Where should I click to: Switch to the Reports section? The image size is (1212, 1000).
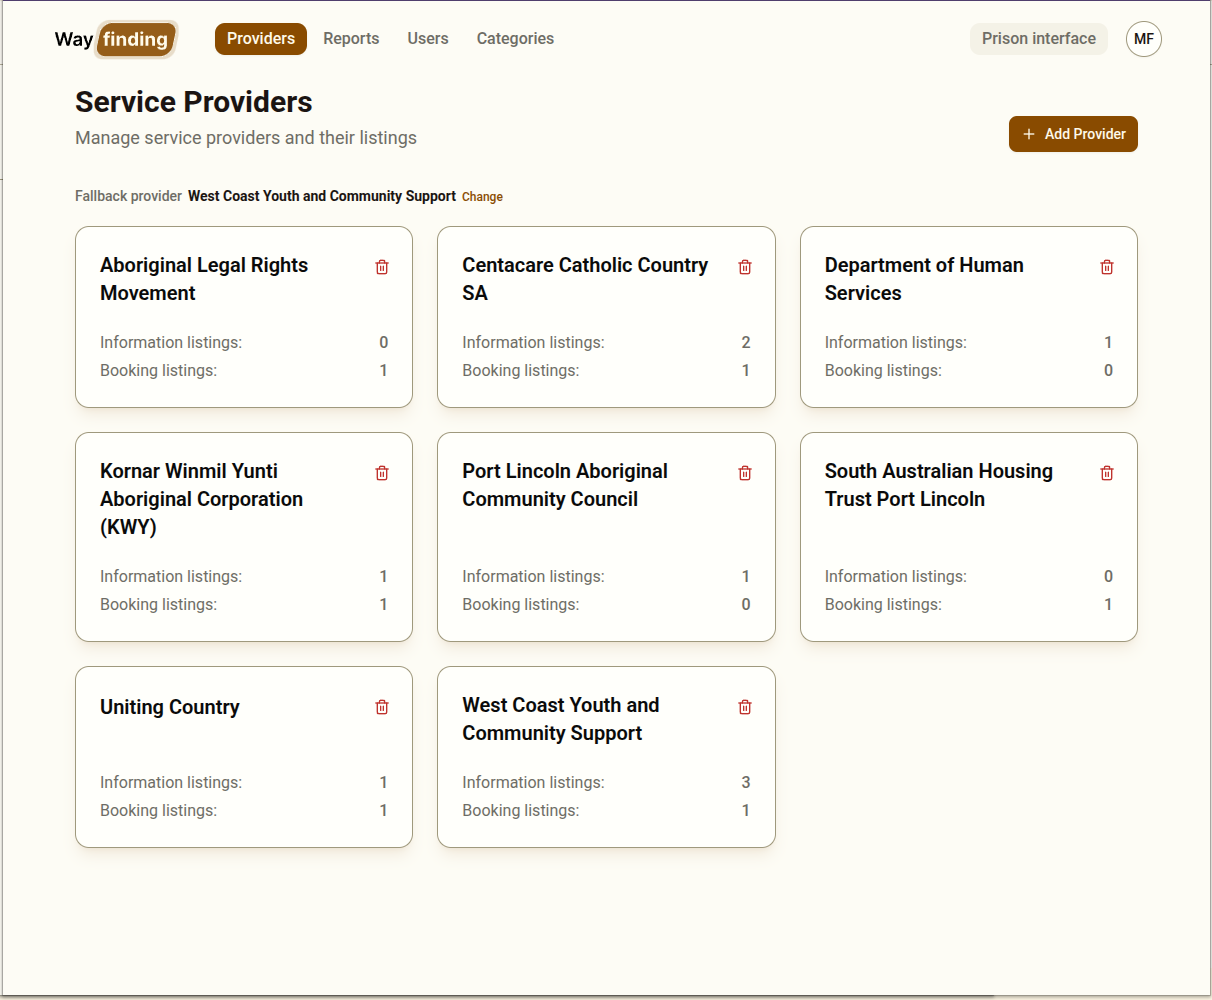tap(351, 38)
